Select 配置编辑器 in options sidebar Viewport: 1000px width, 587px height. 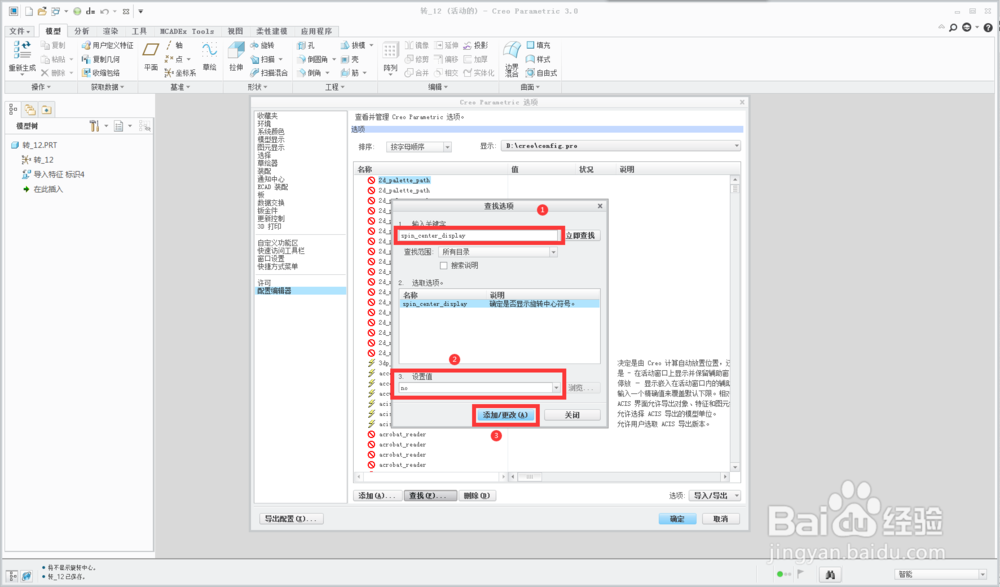(x=300, y=290)
